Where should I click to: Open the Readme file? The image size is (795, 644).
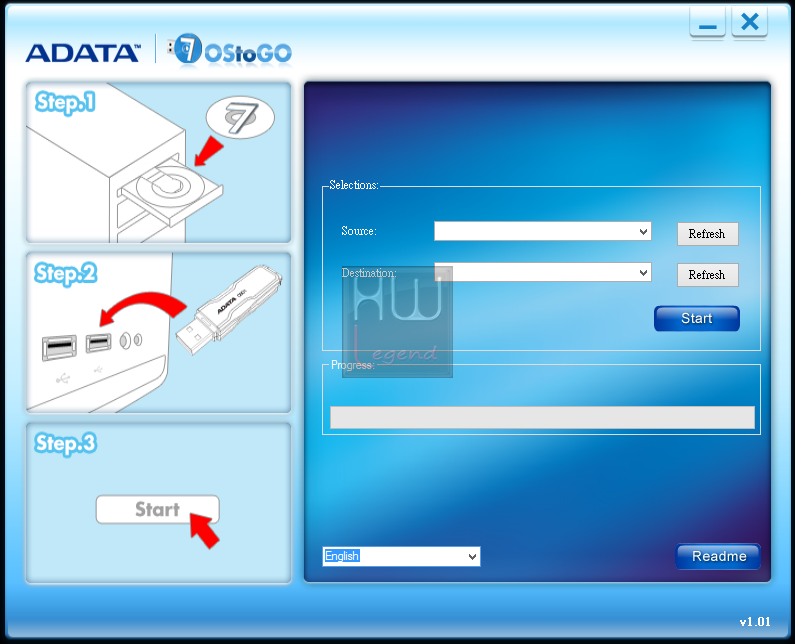(718, 556)
